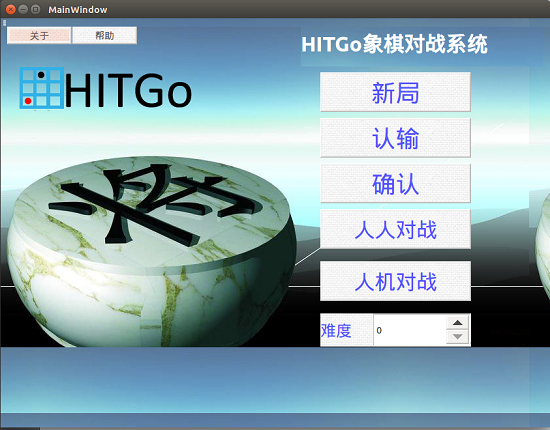Click the HITGo象棋对战系统 title text
550x430 pixels.
click(x=394, y=44)
